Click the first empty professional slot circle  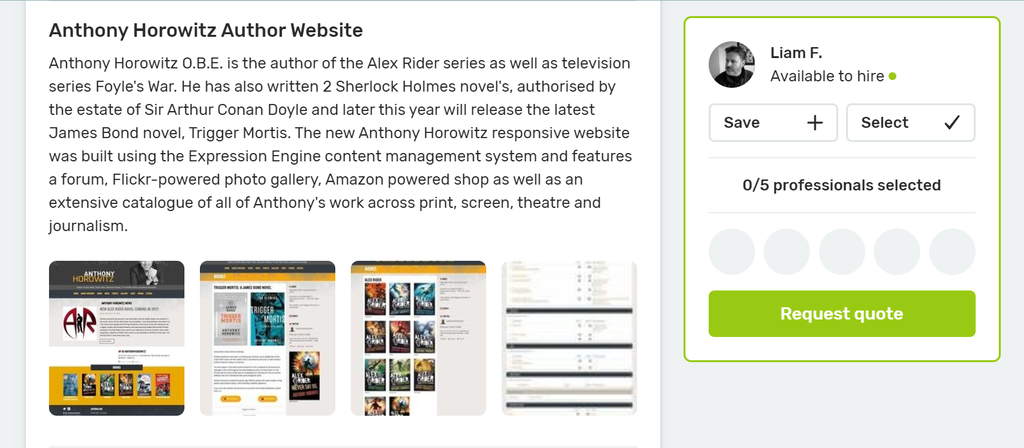pyautogui.click(x=732, y=251)
